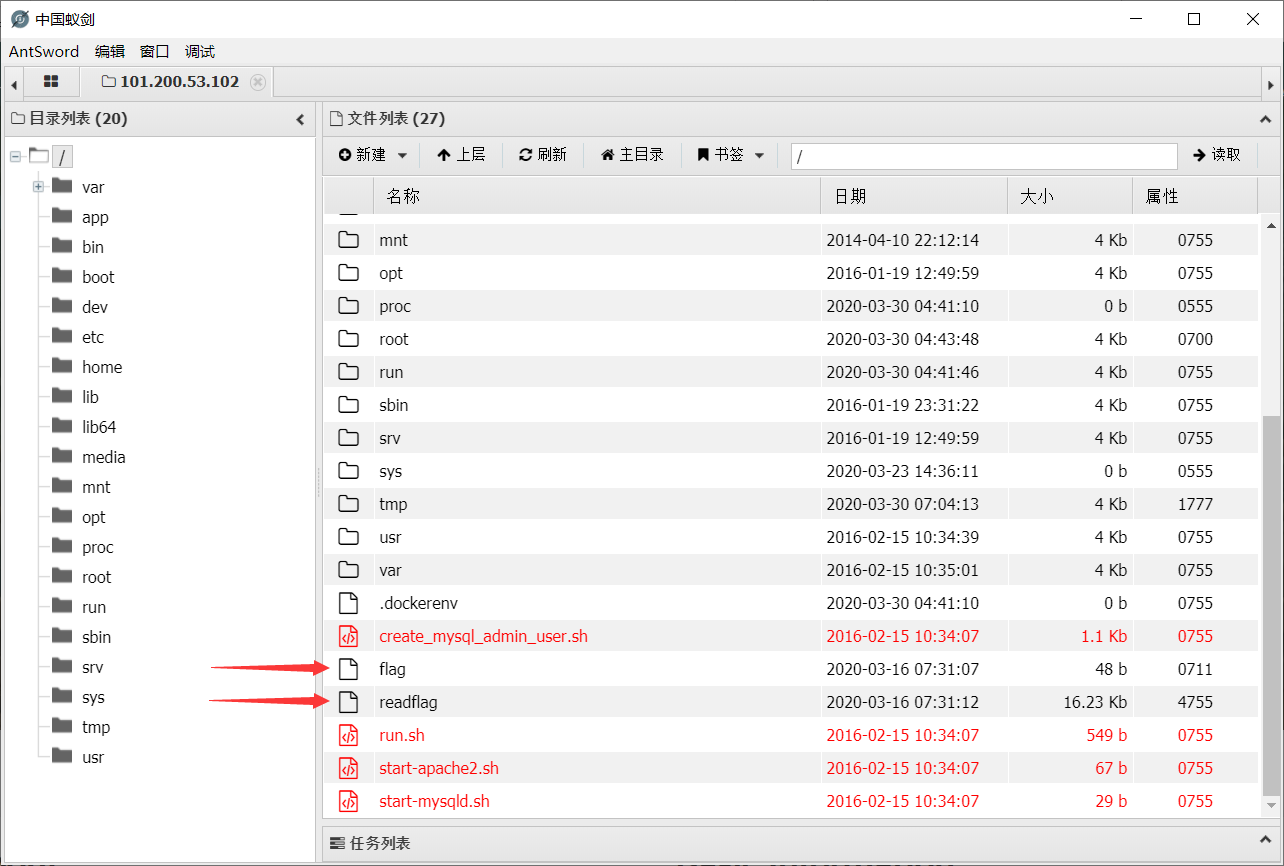Click the path input field
The width and height of the screenshot is (1284, 866).
pyautogui.click(x=983, y=156)
